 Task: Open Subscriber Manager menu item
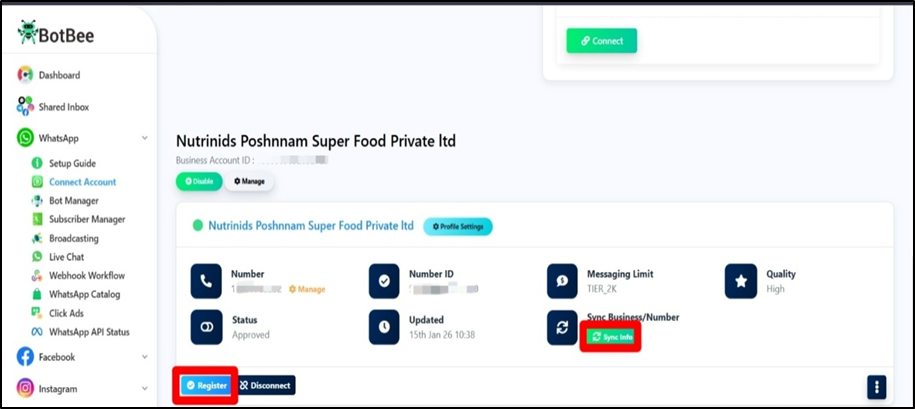click(86, 220)
